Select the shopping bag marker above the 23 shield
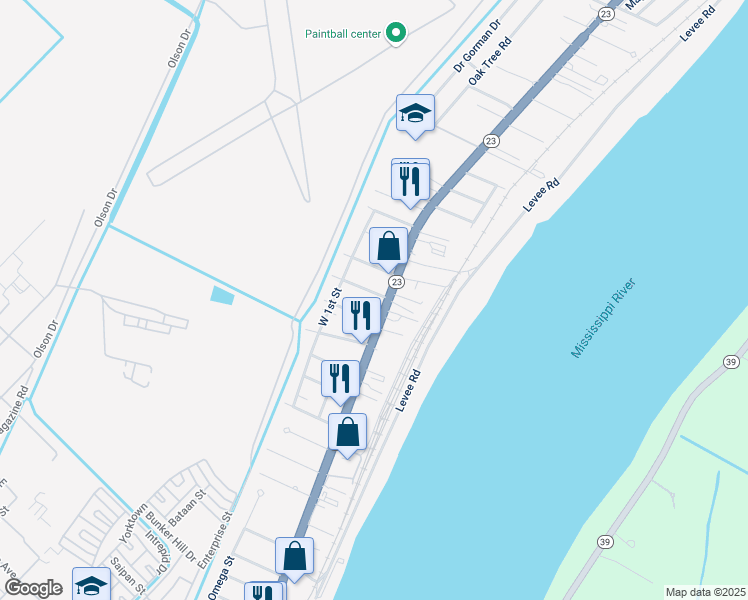748x600 pixels. click(x=389, y=249)
